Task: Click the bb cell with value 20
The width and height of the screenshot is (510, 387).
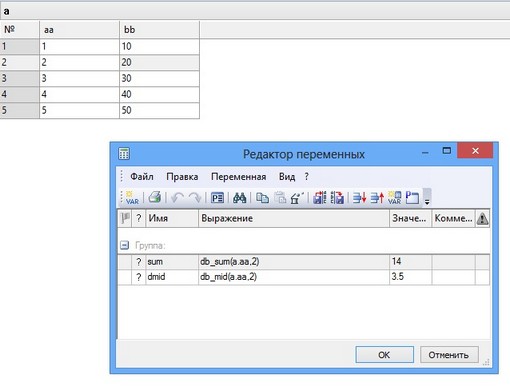Action: pyautogui.click(x=159, y=62)
